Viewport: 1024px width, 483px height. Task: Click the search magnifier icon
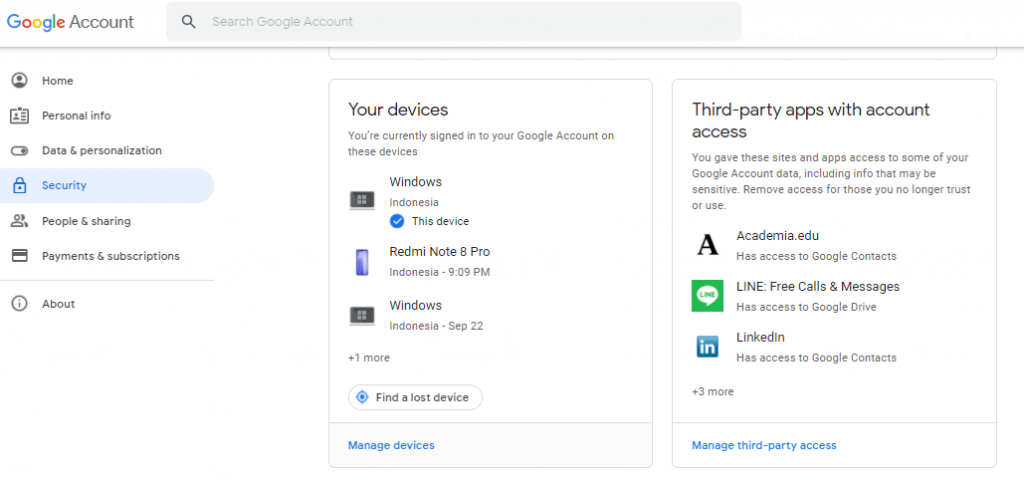click(188, 21)
